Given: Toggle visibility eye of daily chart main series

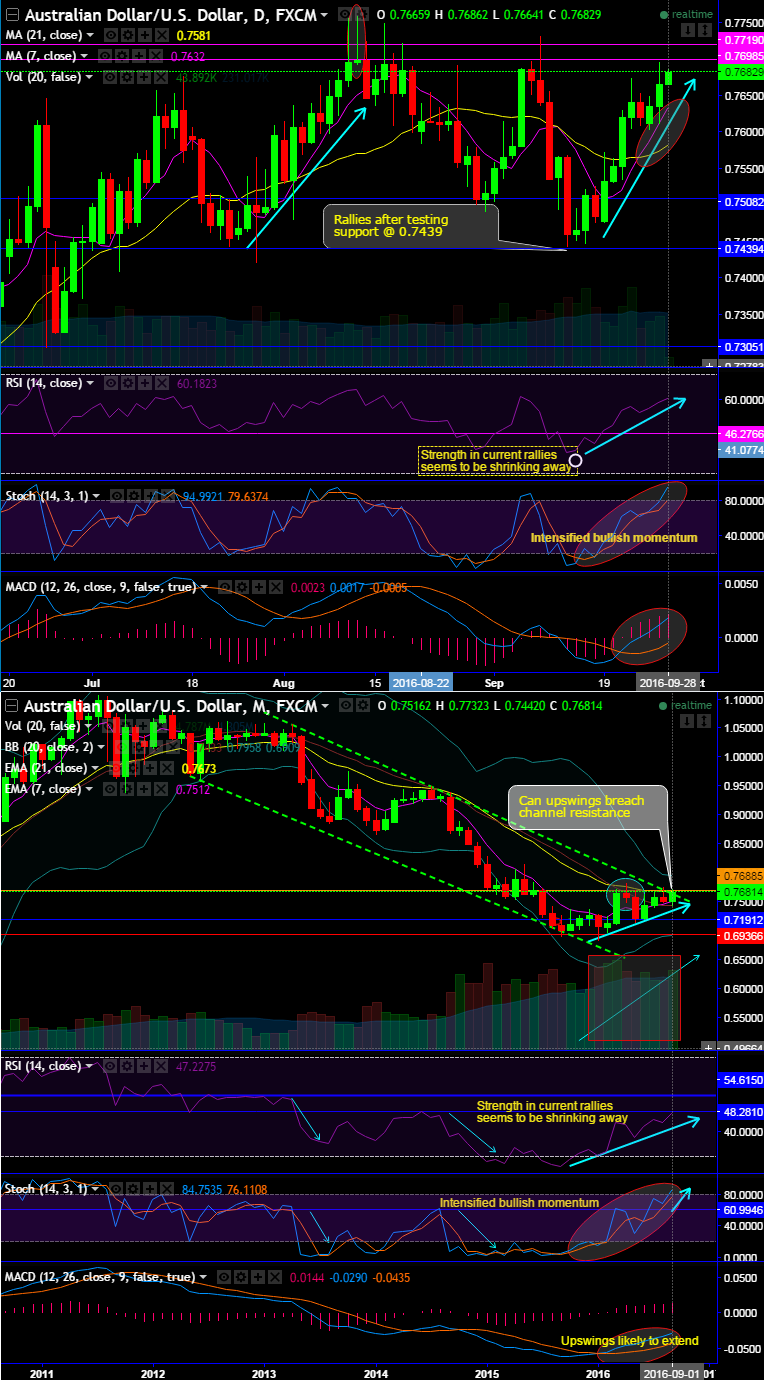Looking at the screenshot, I should [344, 14].
